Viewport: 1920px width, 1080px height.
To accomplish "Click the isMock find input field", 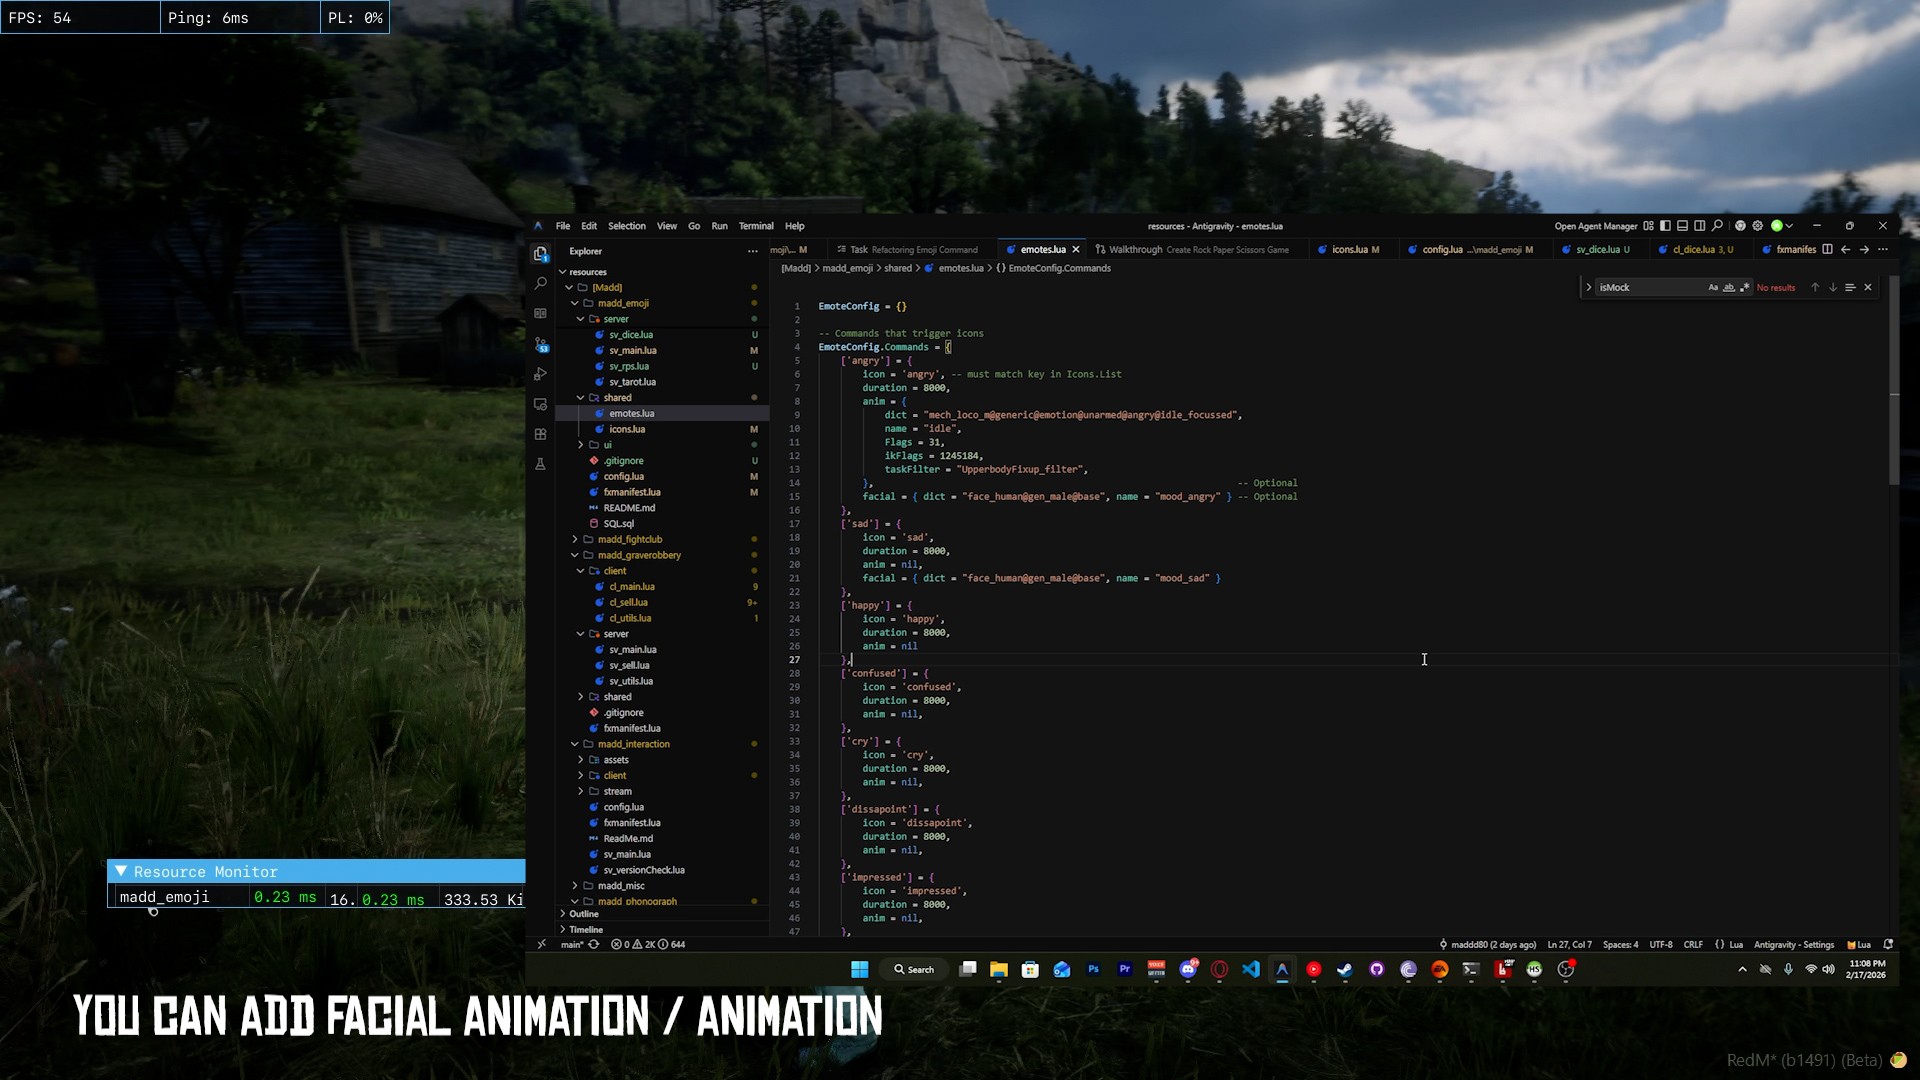I will (x=1650, y=288).
